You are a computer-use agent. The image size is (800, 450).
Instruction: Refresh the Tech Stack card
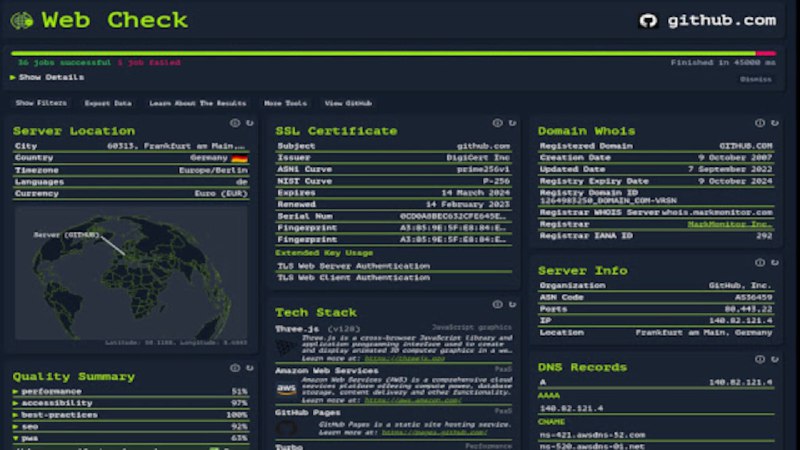(512, 304)
